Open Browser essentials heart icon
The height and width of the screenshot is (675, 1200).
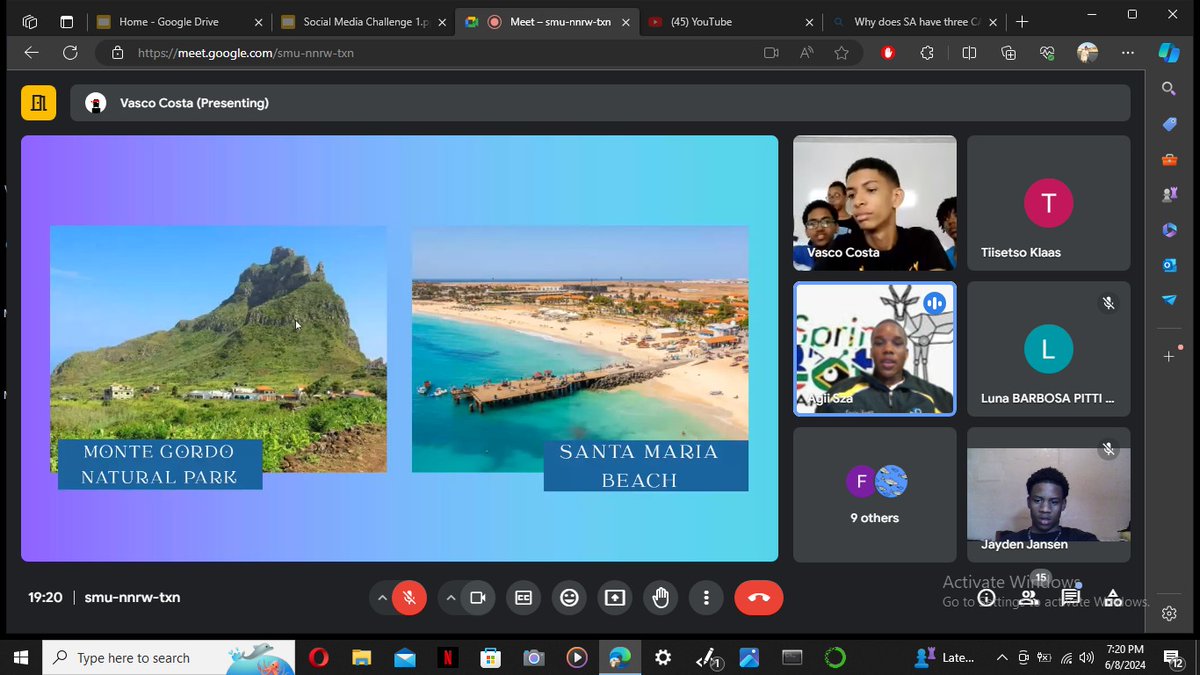coord(1048,53)
